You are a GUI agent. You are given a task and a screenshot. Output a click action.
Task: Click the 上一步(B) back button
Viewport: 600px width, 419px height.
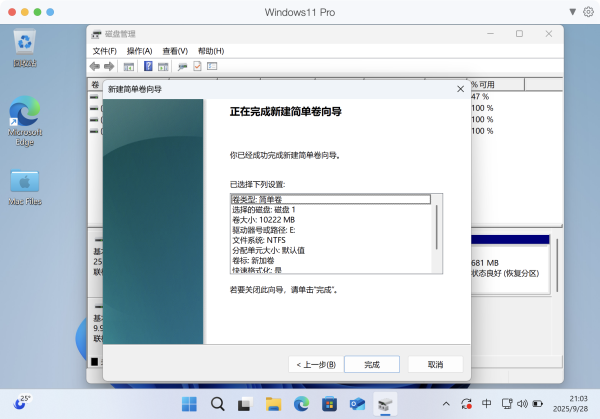315,364
